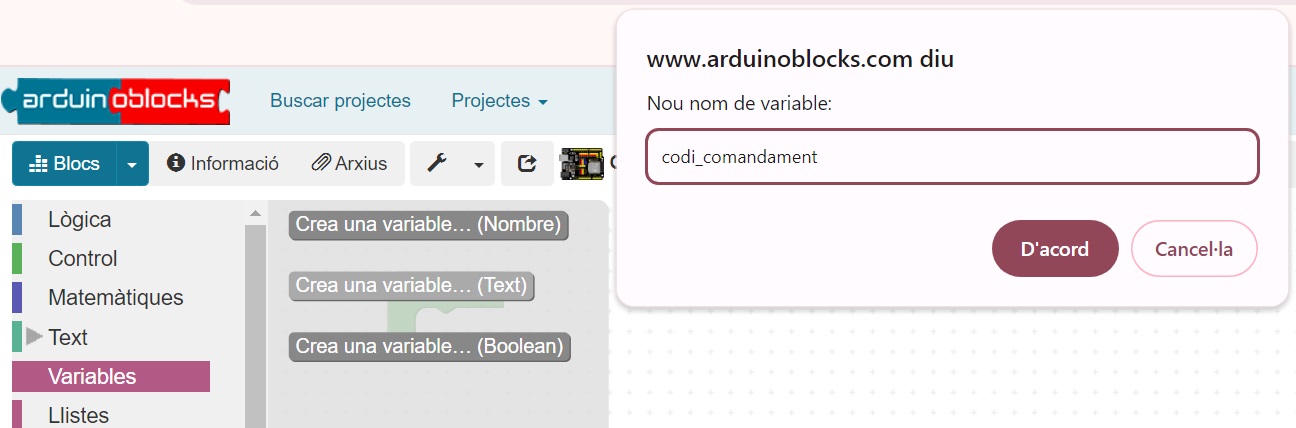This screenshot has height=428, width=1296.
Task: Select the Variables category
Action: tap(92, 377)
